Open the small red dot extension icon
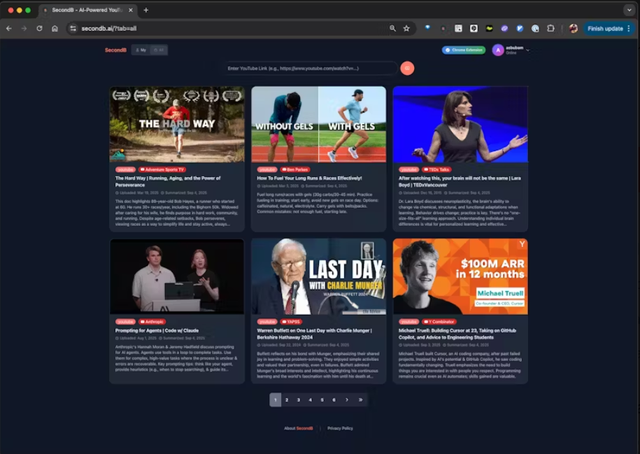Image resolution: width=640 pixels, height=454 pixels. click(443, 29)
